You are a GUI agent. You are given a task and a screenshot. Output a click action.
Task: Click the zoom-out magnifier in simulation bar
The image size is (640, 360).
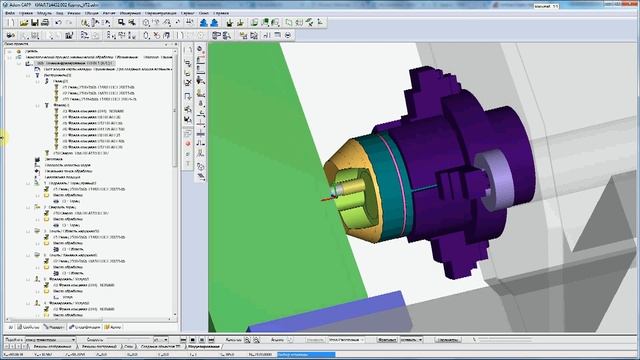point(256,340)
